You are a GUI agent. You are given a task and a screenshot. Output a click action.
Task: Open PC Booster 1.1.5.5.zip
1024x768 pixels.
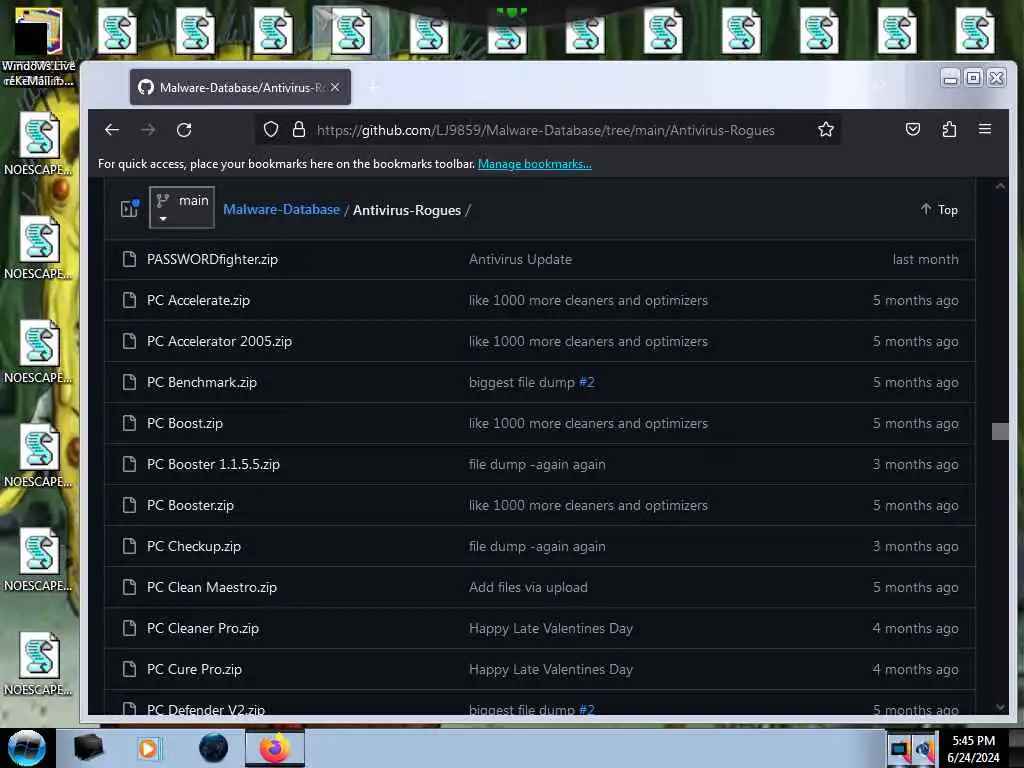[214, 464]
